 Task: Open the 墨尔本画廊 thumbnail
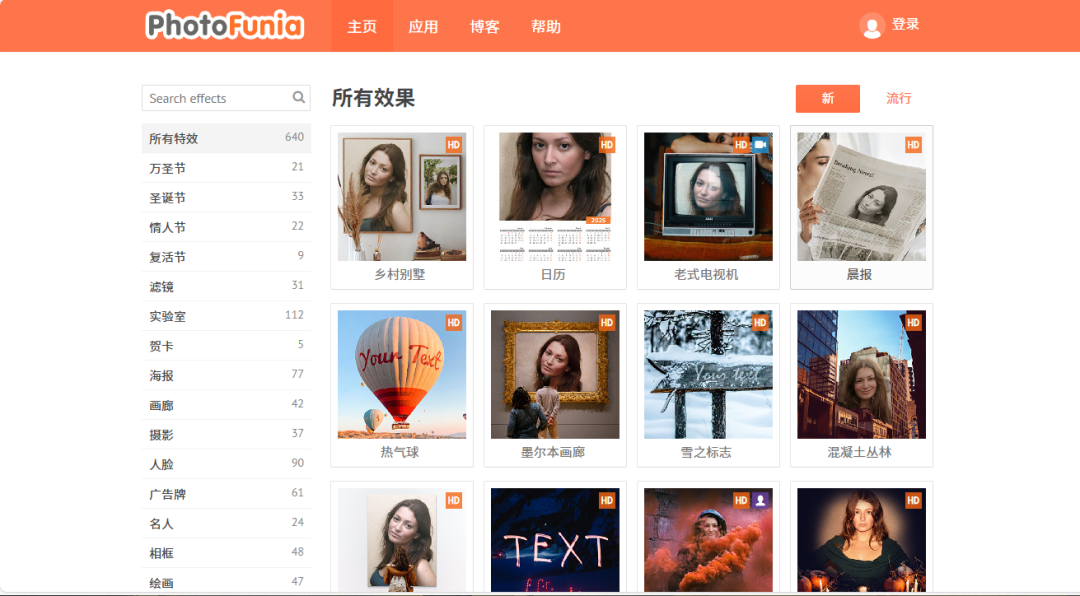[x=555, y=374]
